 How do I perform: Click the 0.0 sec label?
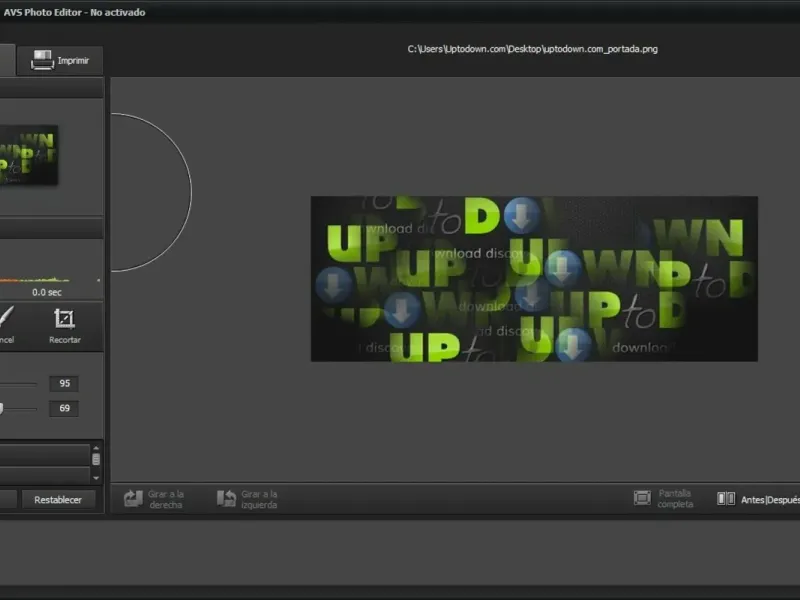[x=47, y=292]
